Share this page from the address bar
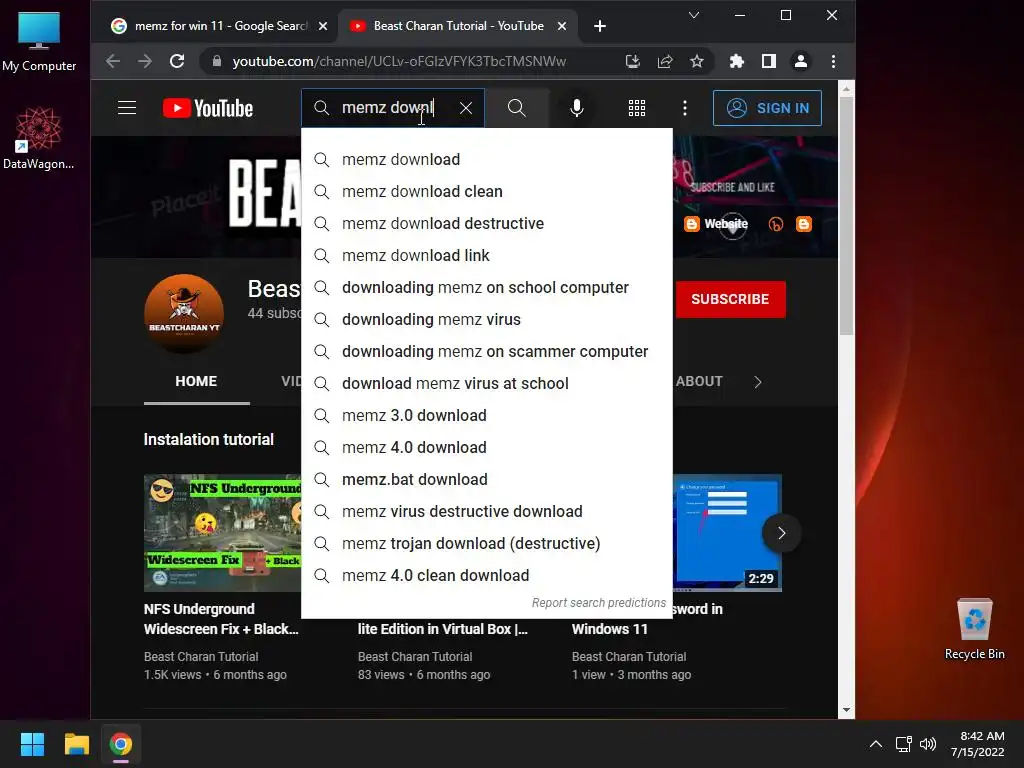Screen dimensions: 1024x768 (x=665, y=61)
